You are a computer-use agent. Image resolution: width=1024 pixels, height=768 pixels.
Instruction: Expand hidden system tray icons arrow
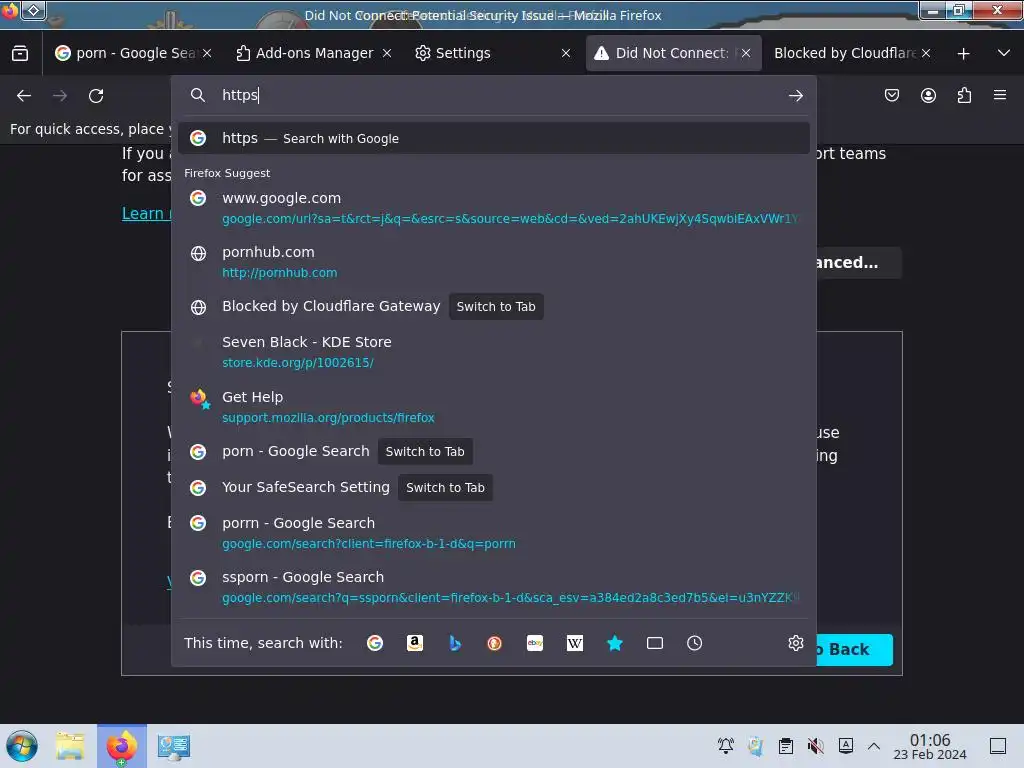coord(874,746)
